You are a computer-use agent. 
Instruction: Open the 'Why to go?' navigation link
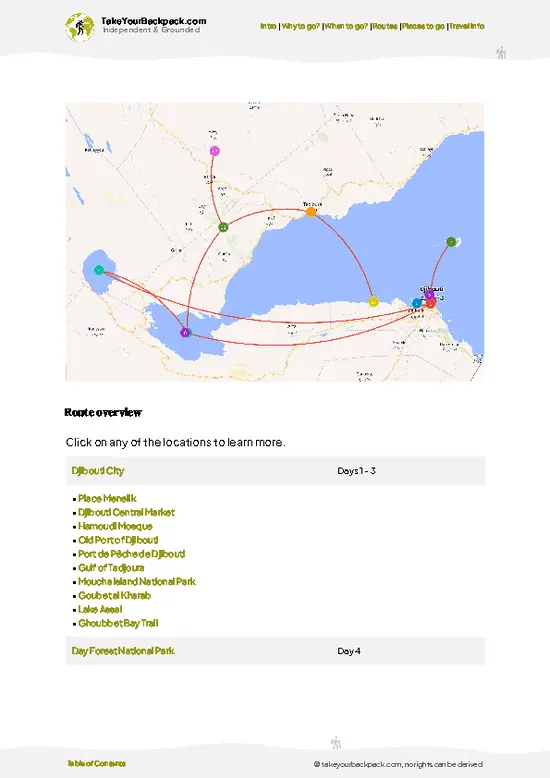pos(300,26)
